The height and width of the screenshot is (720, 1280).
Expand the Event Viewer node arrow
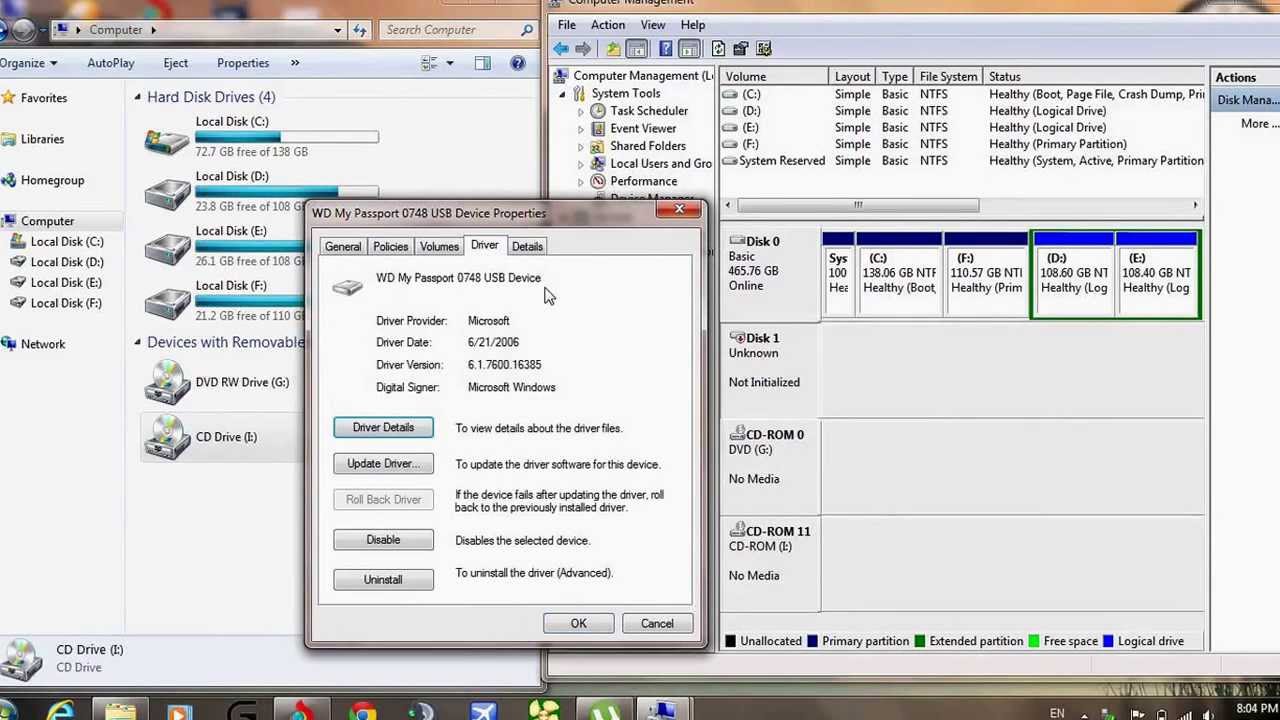click(580, 129)
